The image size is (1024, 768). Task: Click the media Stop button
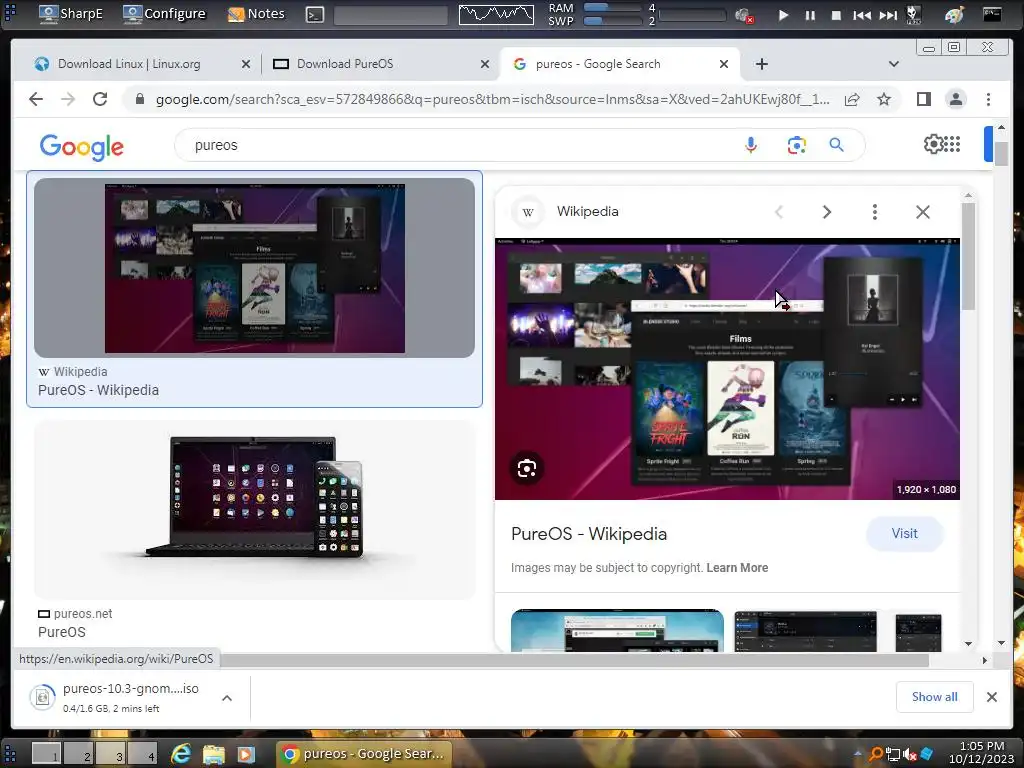pyautogui.click(x=836, y=15)
